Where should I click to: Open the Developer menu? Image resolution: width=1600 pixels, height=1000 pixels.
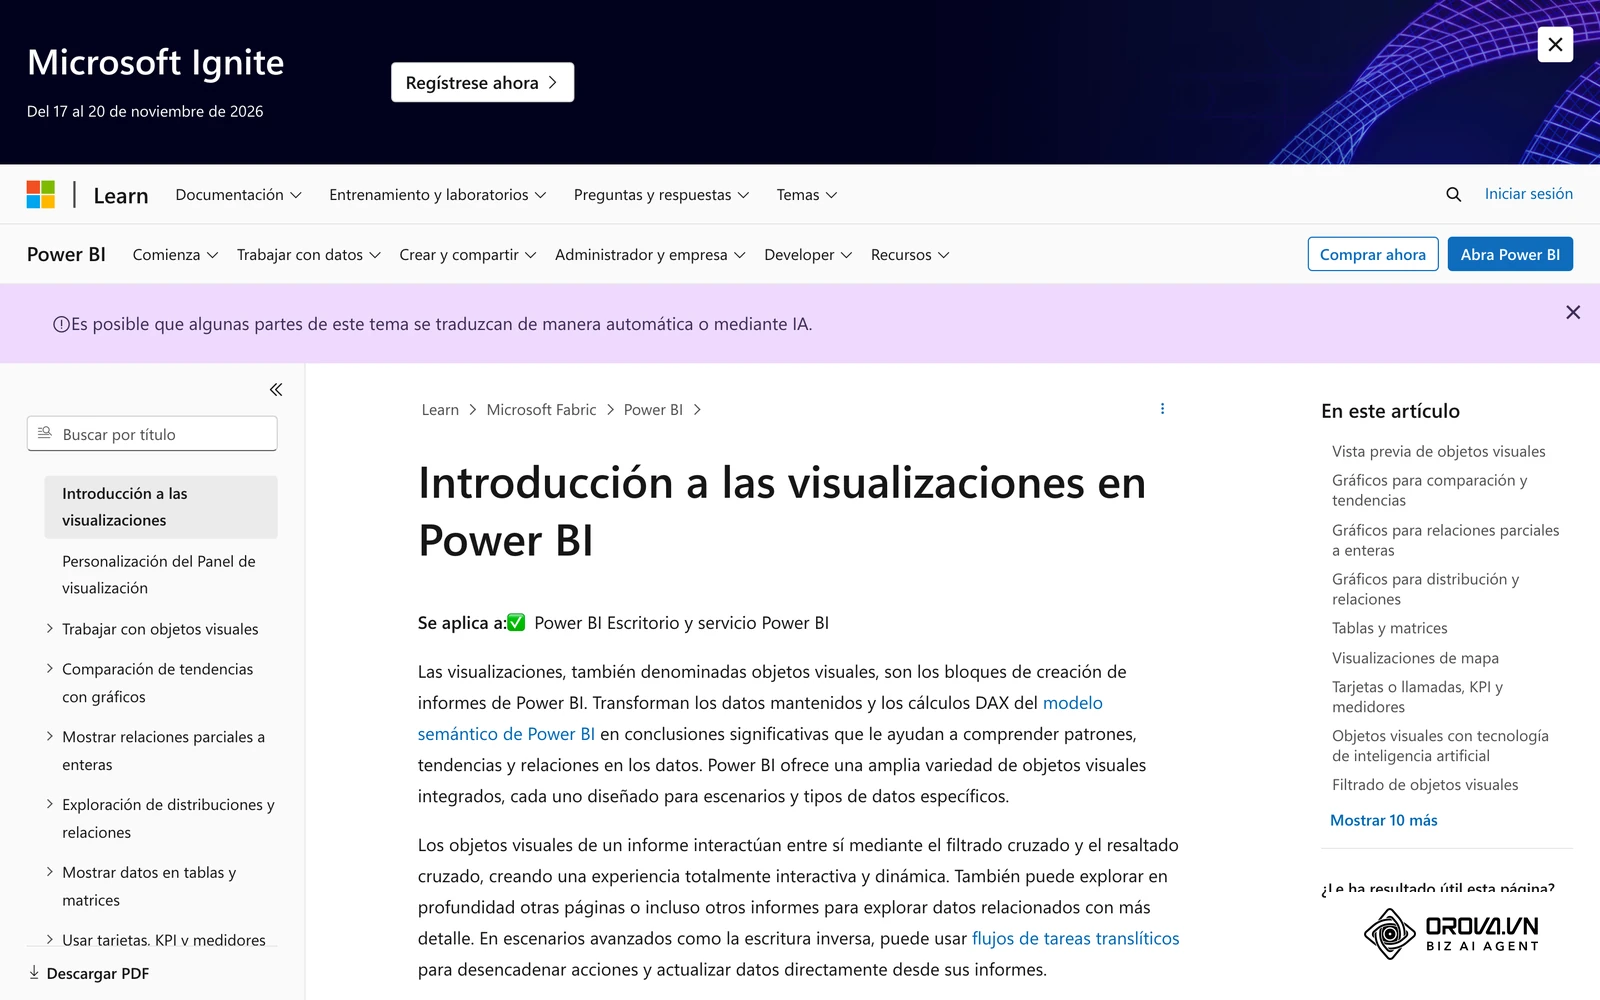[x=808, y=254]
